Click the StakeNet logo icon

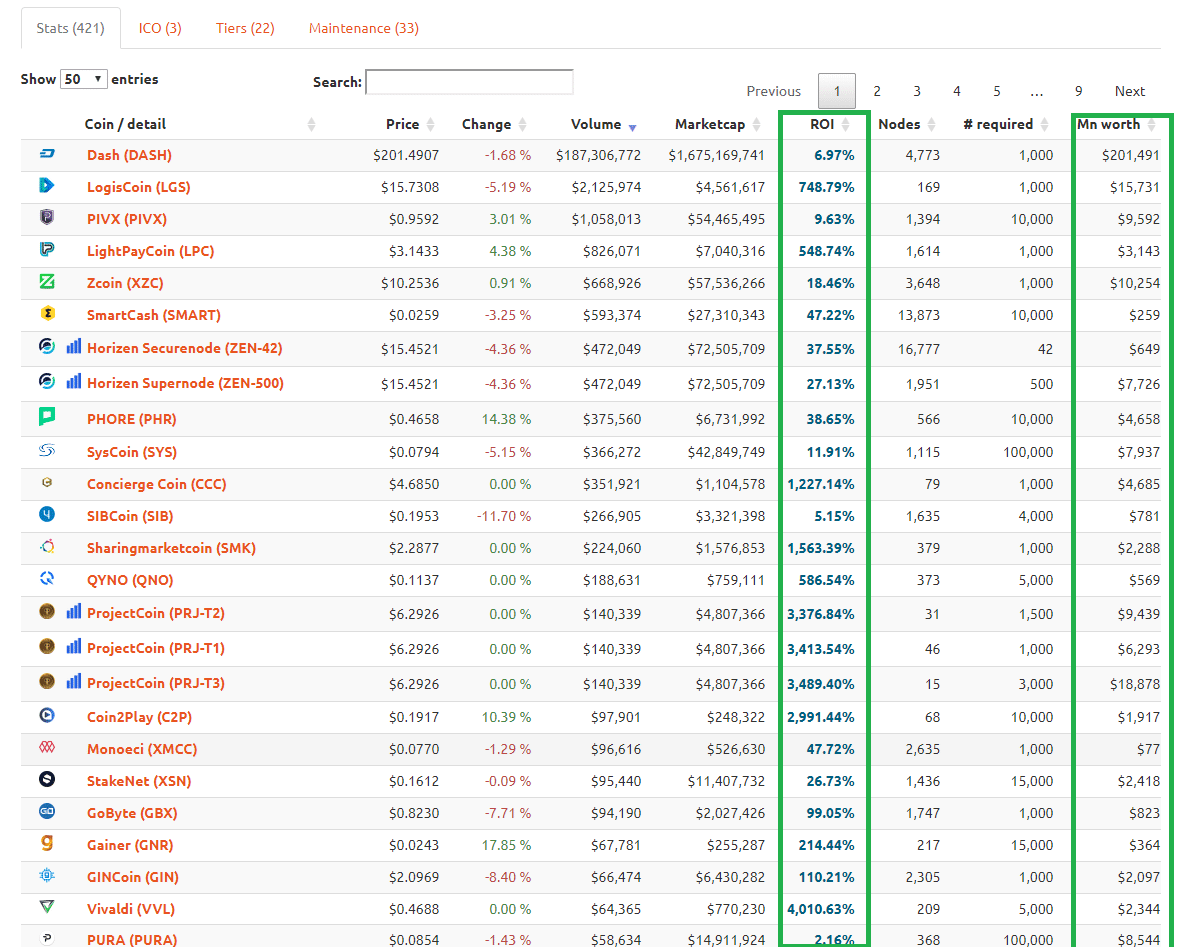point(46,779)
